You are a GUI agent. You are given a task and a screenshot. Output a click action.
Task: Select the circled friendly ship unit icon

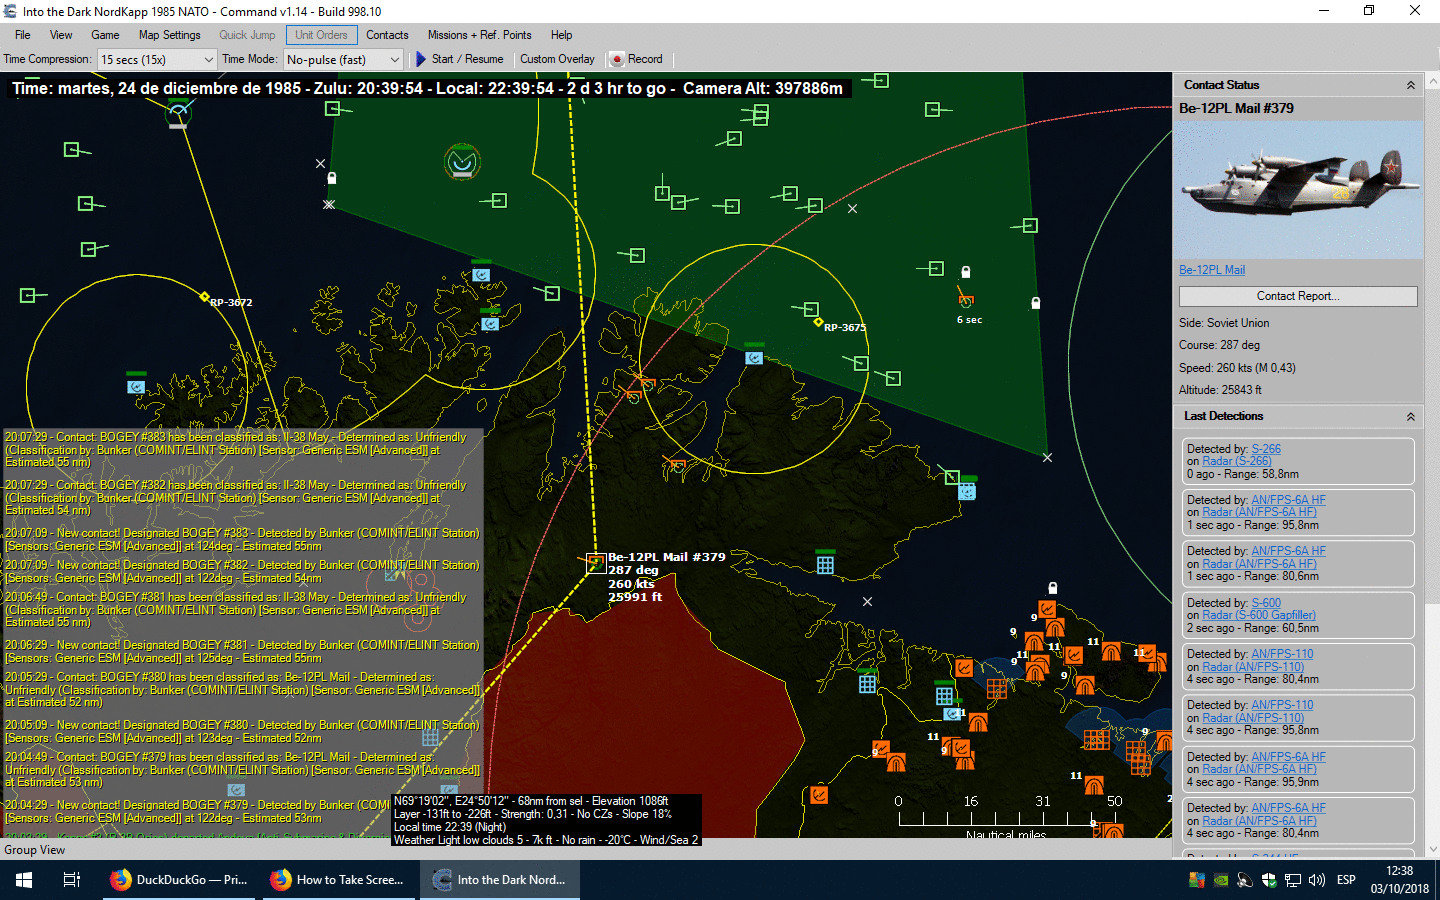point(462,162)
